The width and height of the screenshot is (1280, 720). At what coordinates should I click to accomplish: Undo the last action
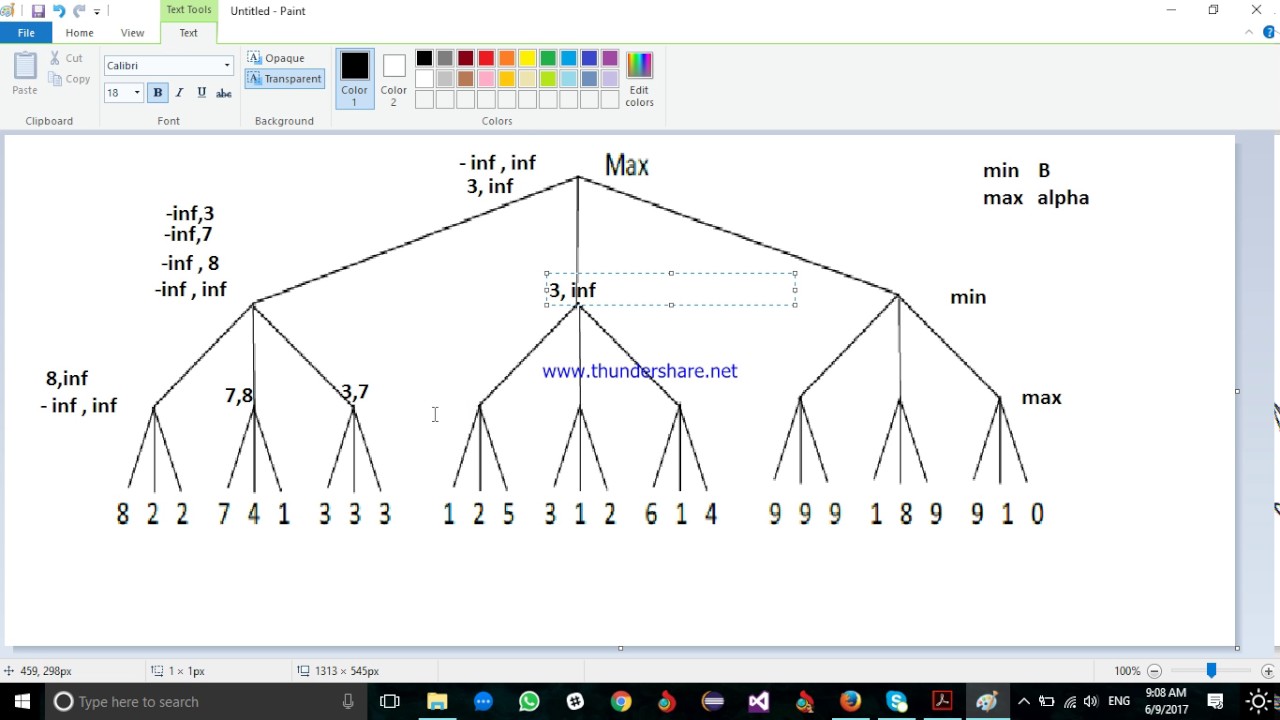click(x=59, y=11)
